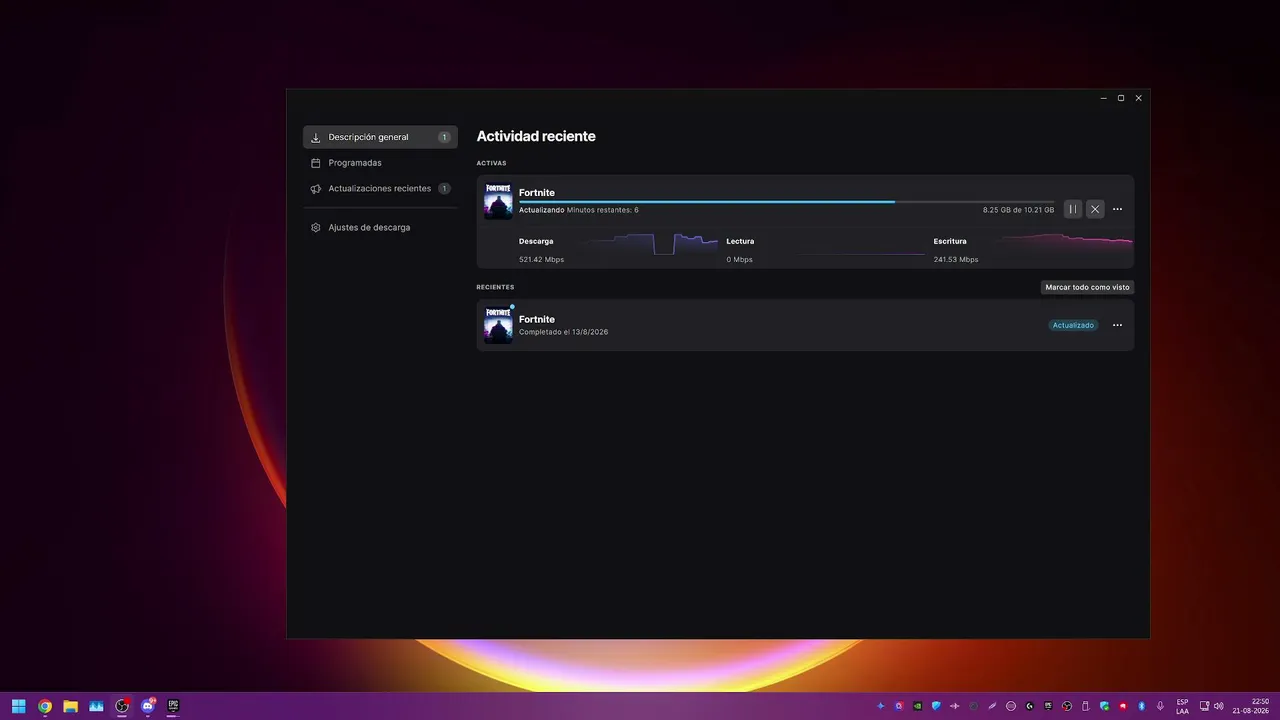Open network settings from the system tray
1280x720 pixels.
pos(1204,706)
